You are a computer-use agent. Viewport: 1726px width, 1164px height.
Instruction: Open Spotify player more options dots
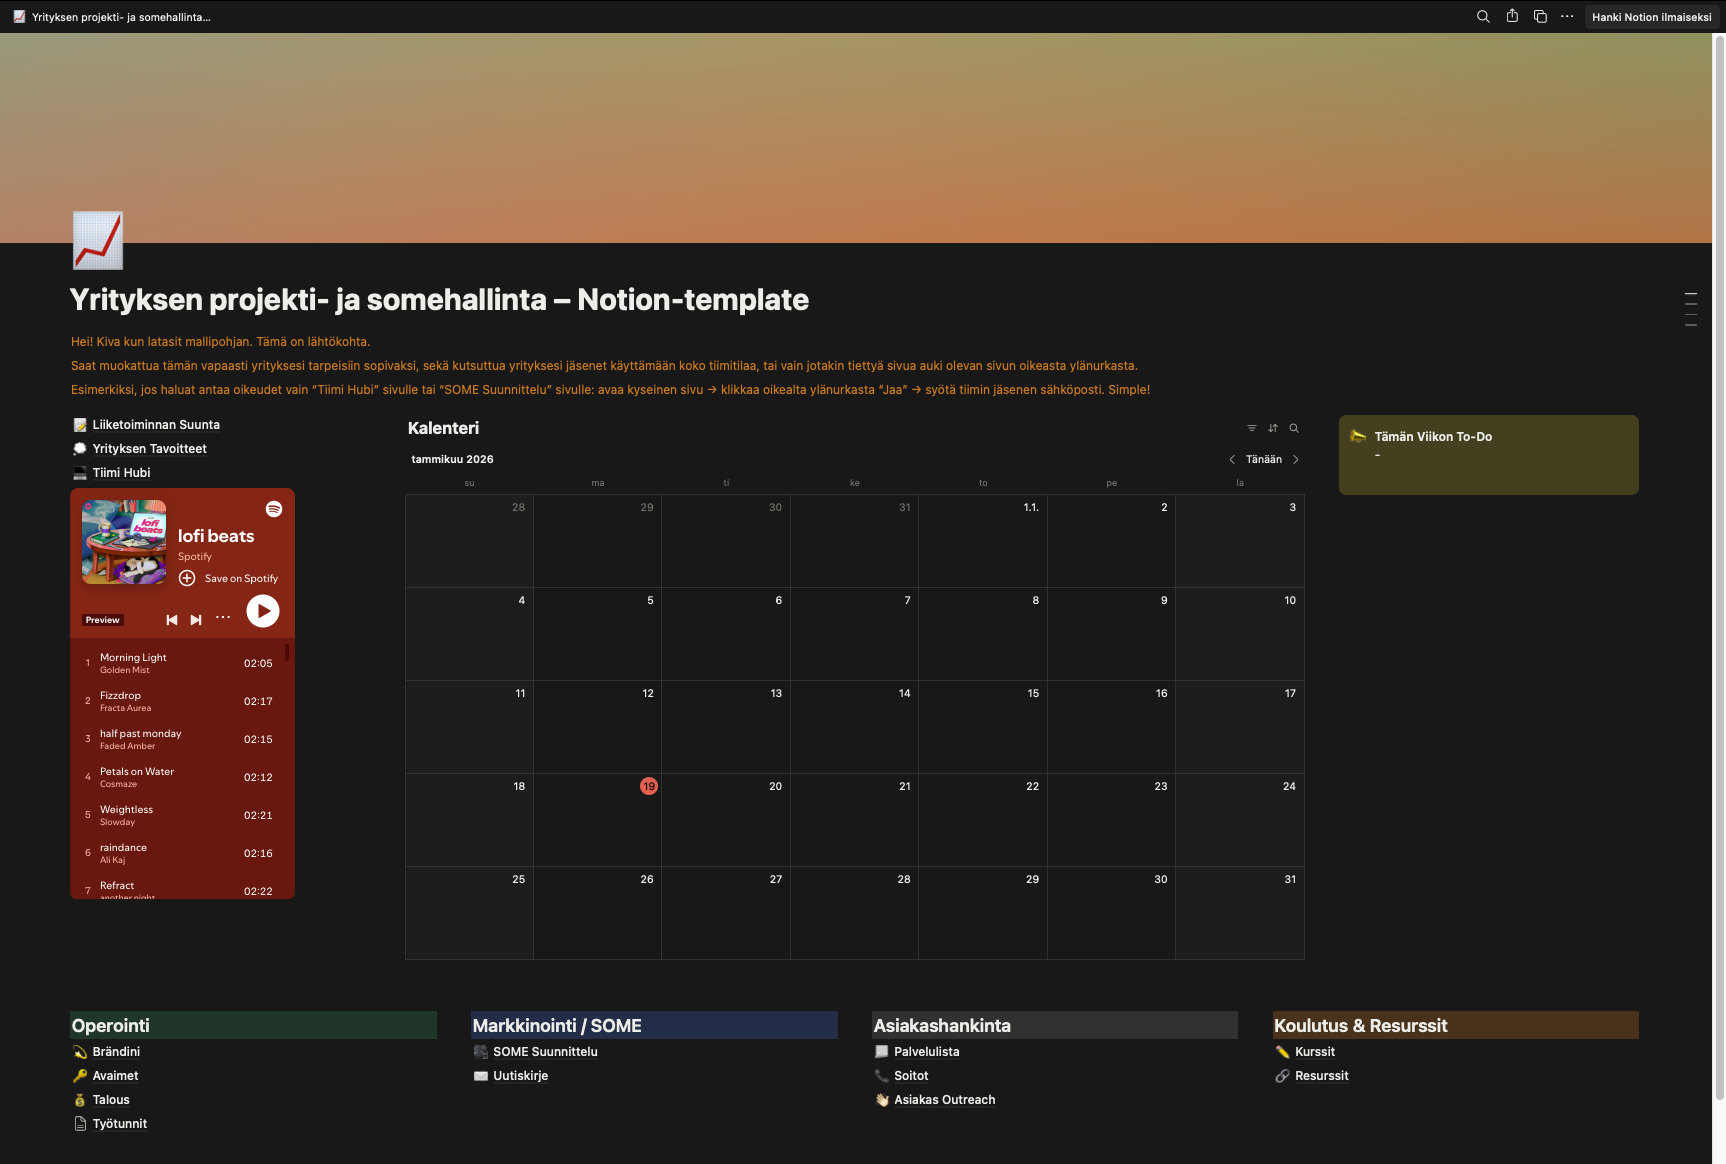(x=223, y=618)
